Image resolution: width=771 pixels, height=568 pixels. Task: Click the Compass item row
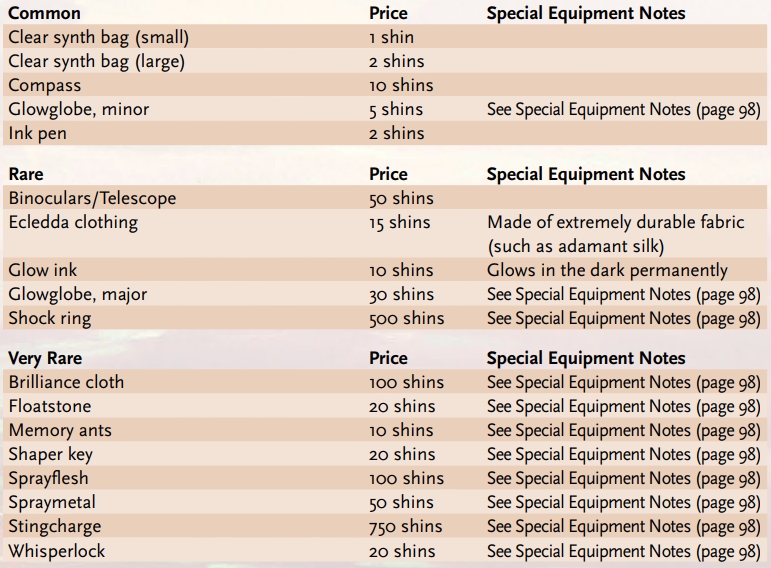tap(45, 86)
